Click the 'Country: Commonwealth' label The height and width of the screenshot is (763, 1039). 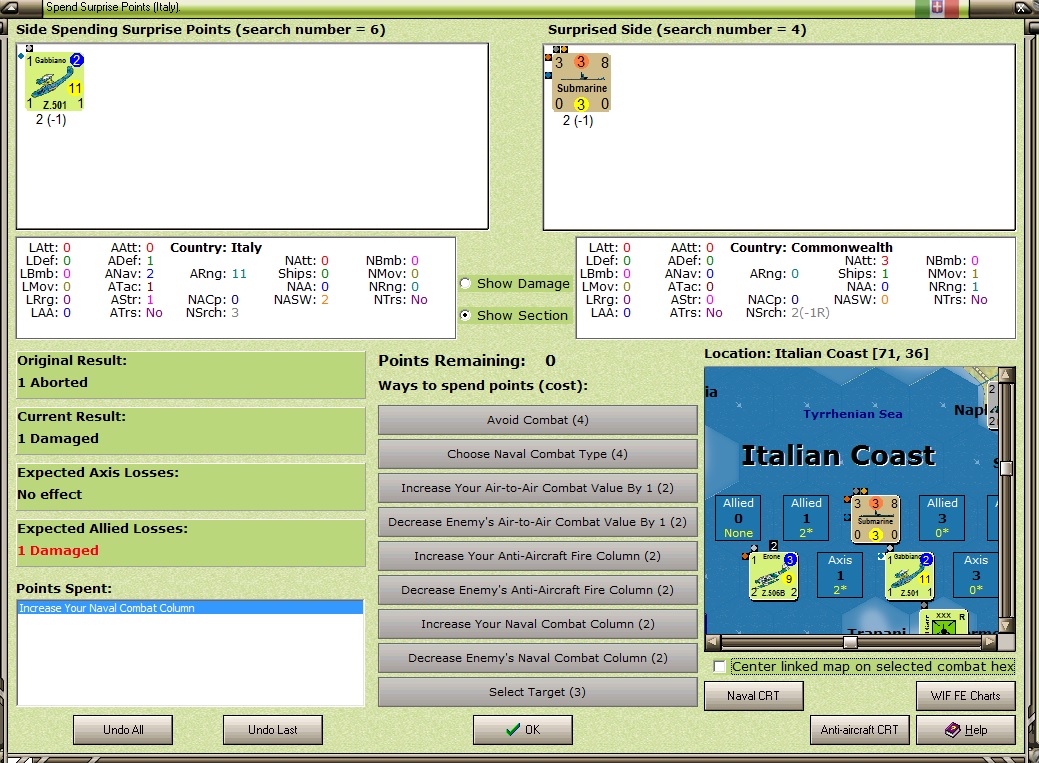point(811,247)
